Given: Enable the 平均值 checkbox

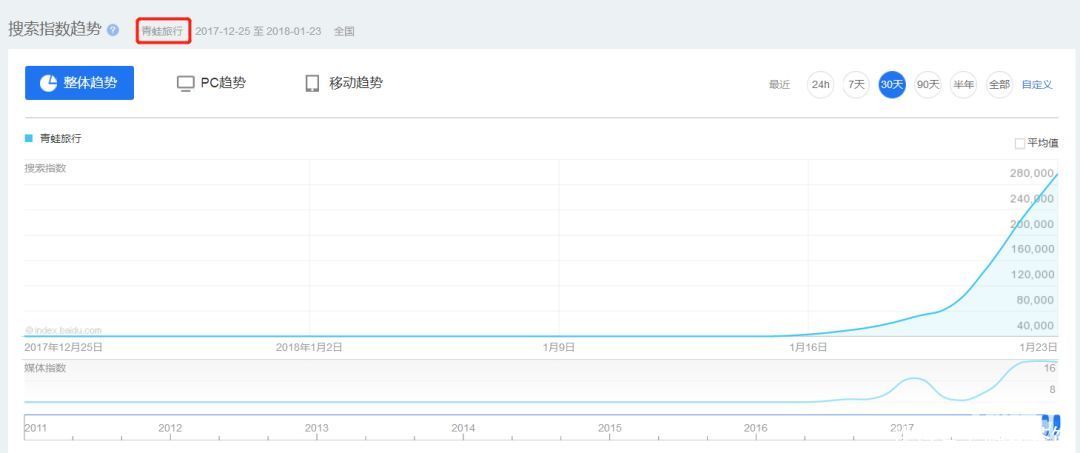Looking at the screenshot, I should point(1019,143).
